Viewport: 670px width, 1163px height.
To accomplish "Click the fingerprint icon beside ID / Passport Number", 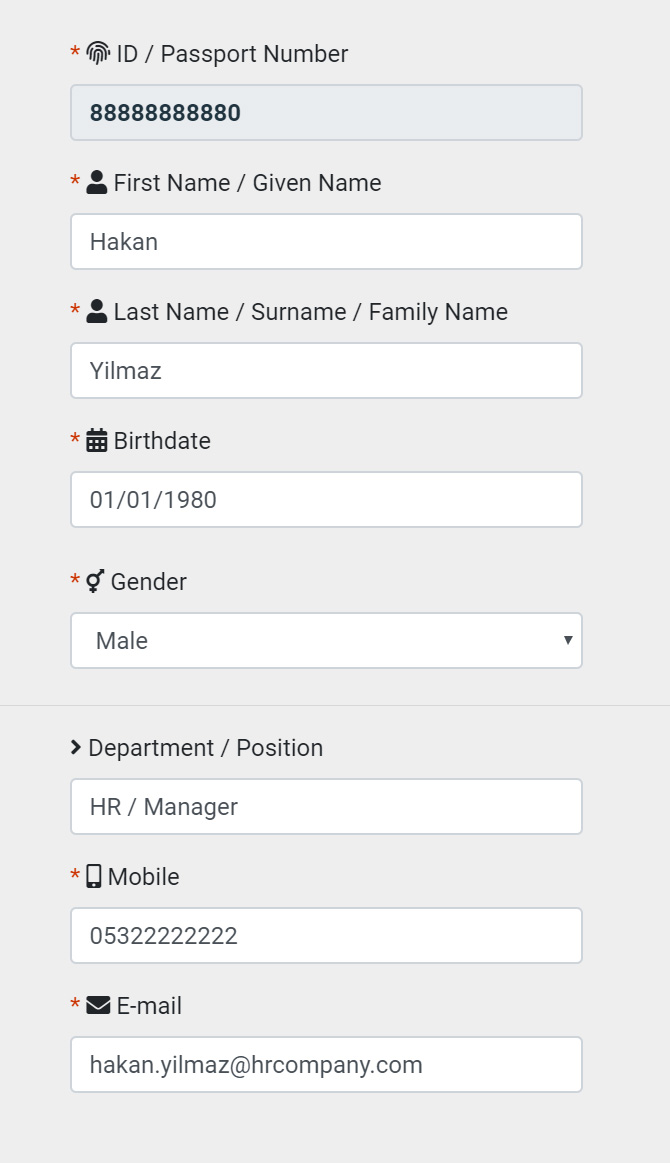I will click(x=98, y=53).
